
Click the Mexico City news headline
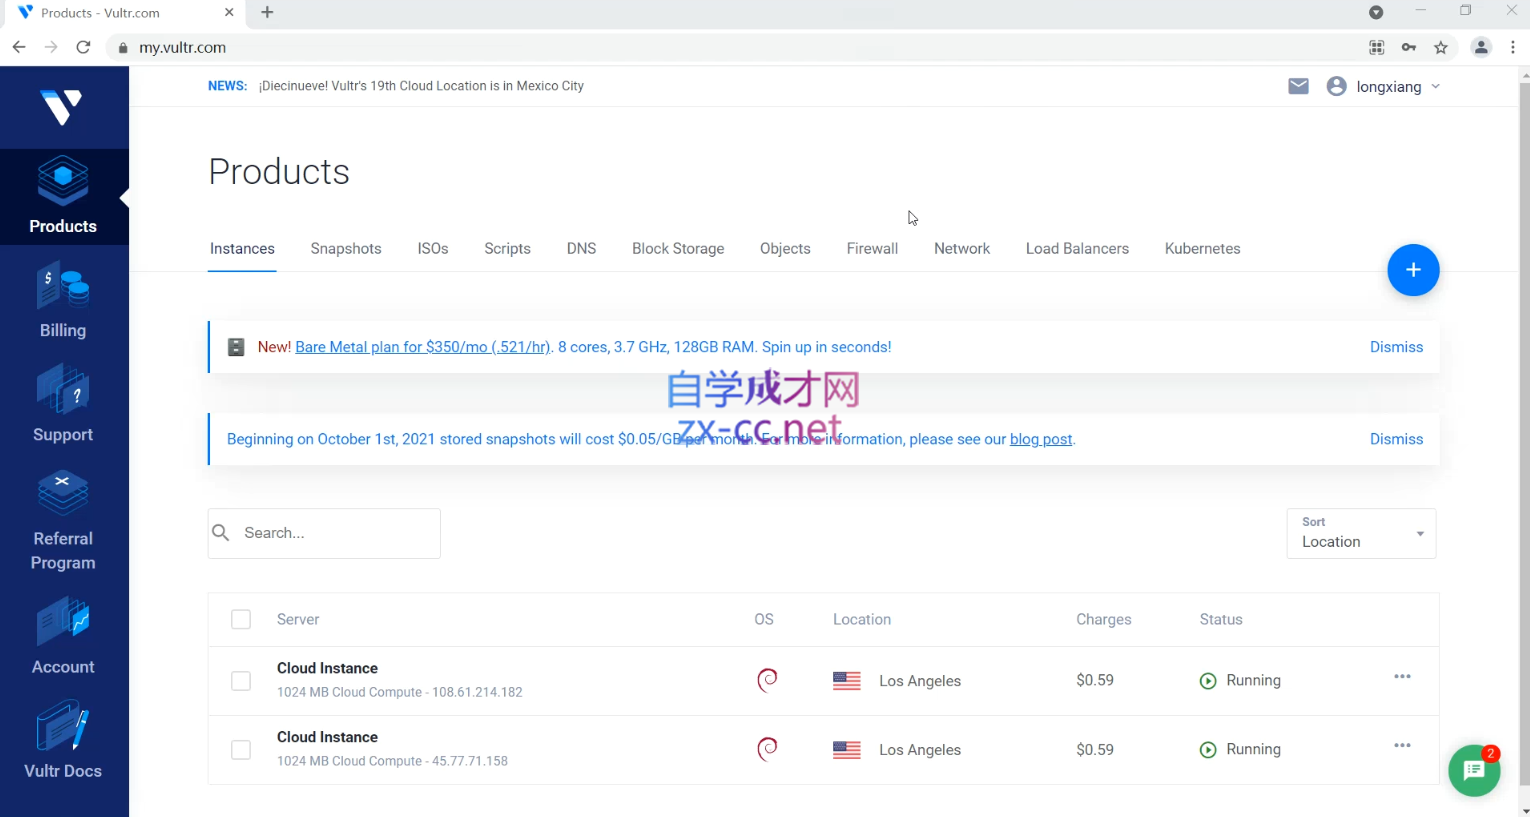(421, 86)
